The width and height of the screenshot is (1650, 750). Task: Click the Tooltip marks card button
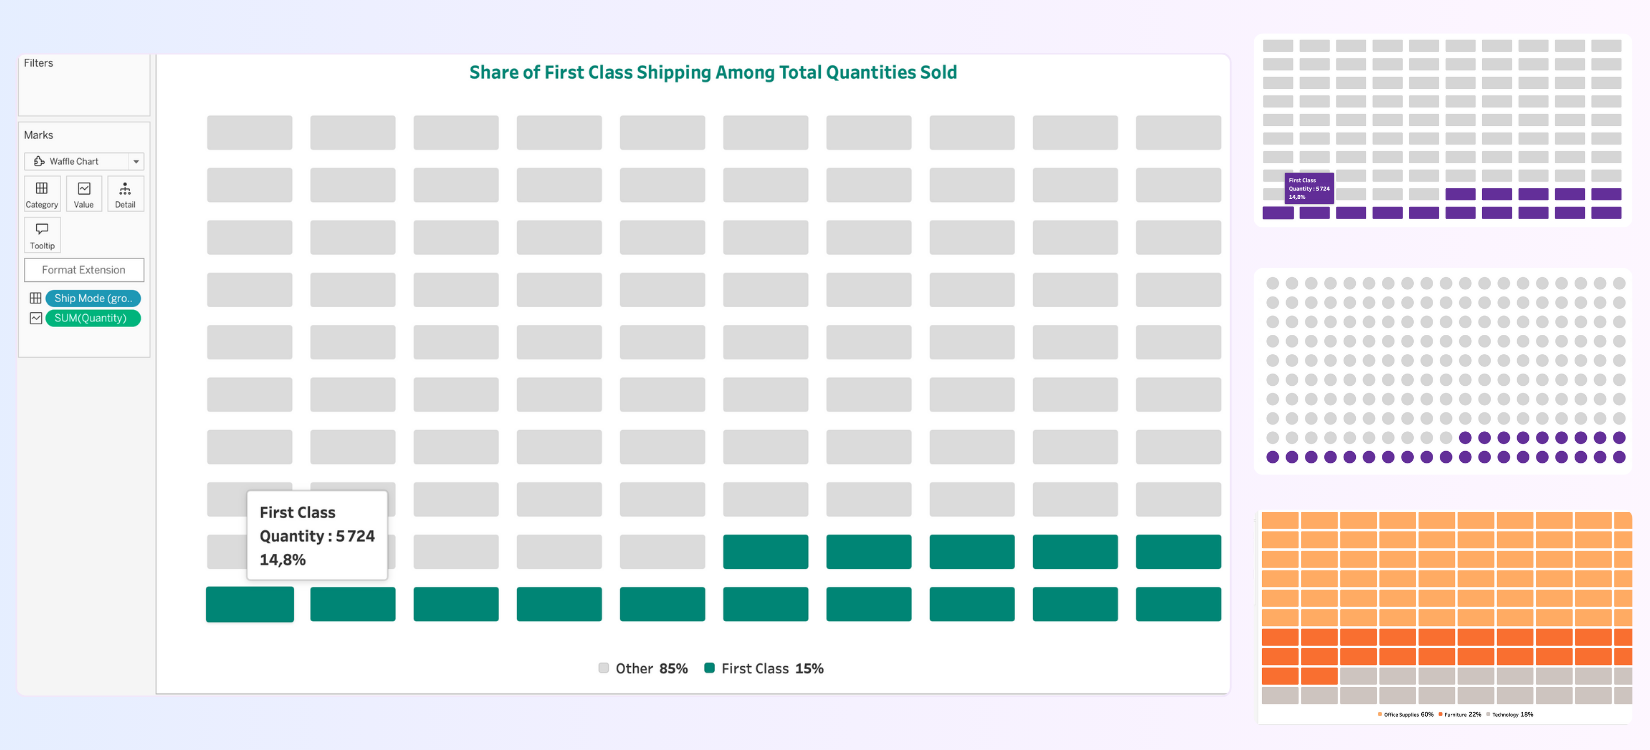pyautogui.click(x=42, y=235)
